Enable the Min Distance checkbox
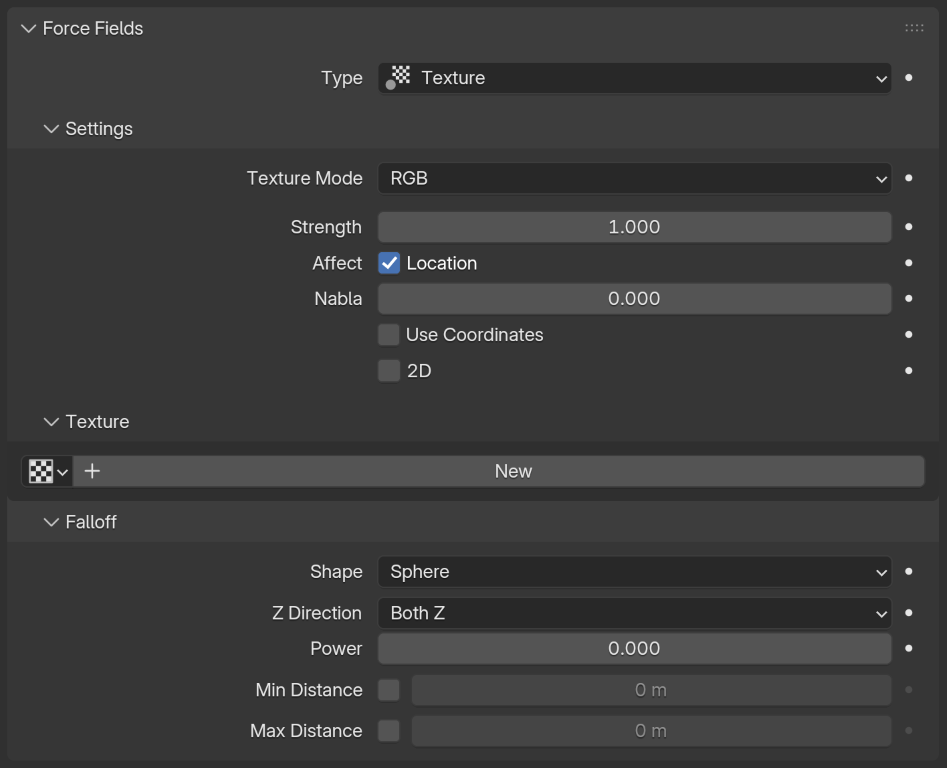The image size is (947, 768). coord(388,690)
